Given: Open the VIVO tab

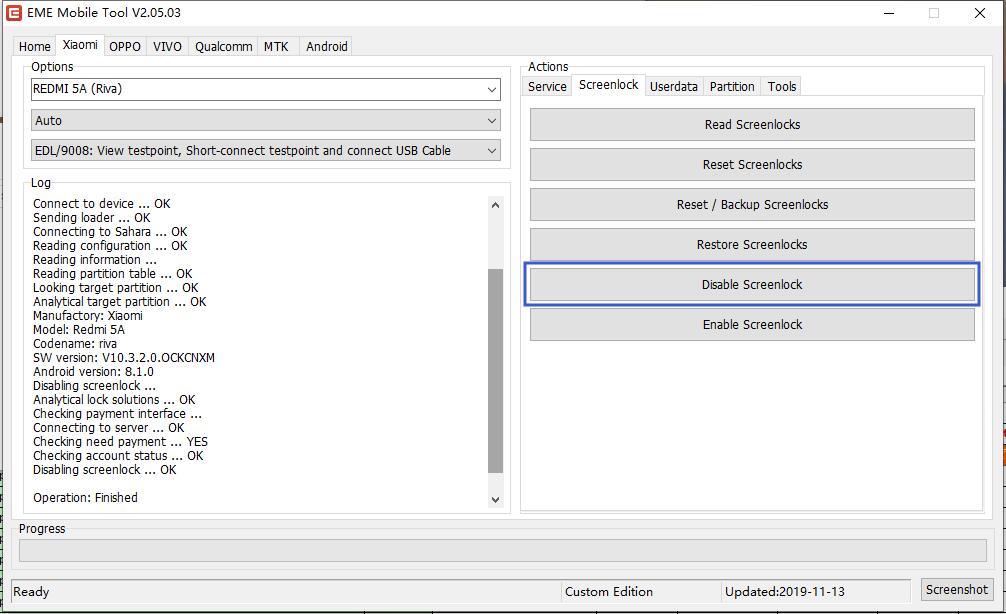Looking at the screenshot, I should pos(167,46).
